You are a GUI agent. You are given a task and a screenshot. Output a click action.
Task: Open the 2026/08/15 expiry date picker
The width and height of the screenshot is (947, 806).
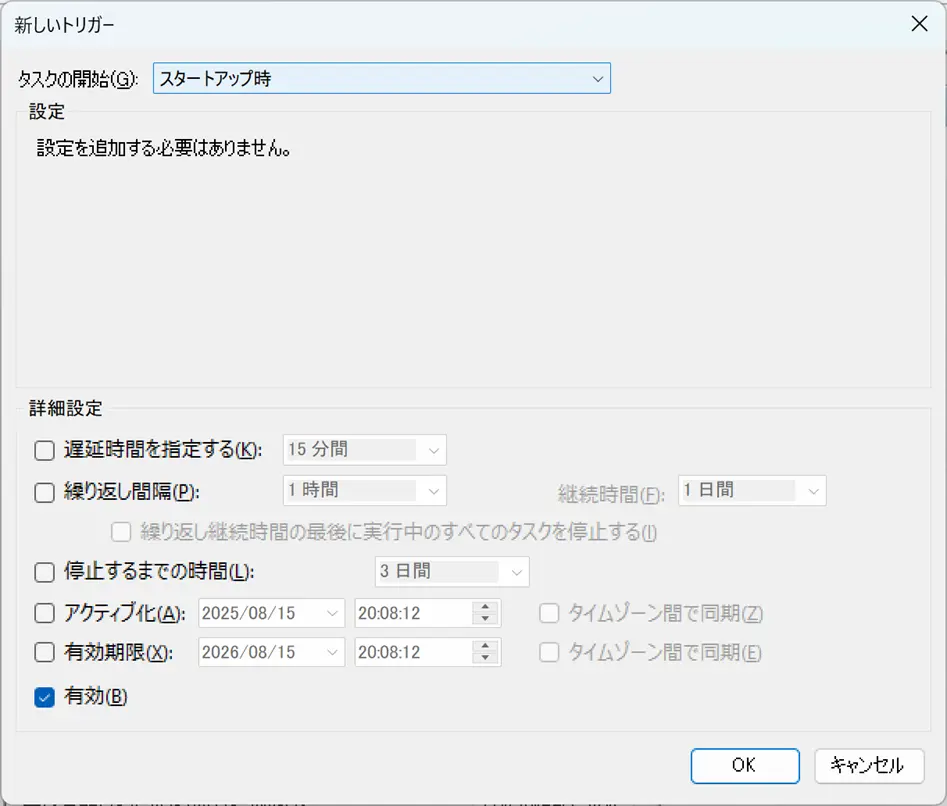tap(272, 652)
